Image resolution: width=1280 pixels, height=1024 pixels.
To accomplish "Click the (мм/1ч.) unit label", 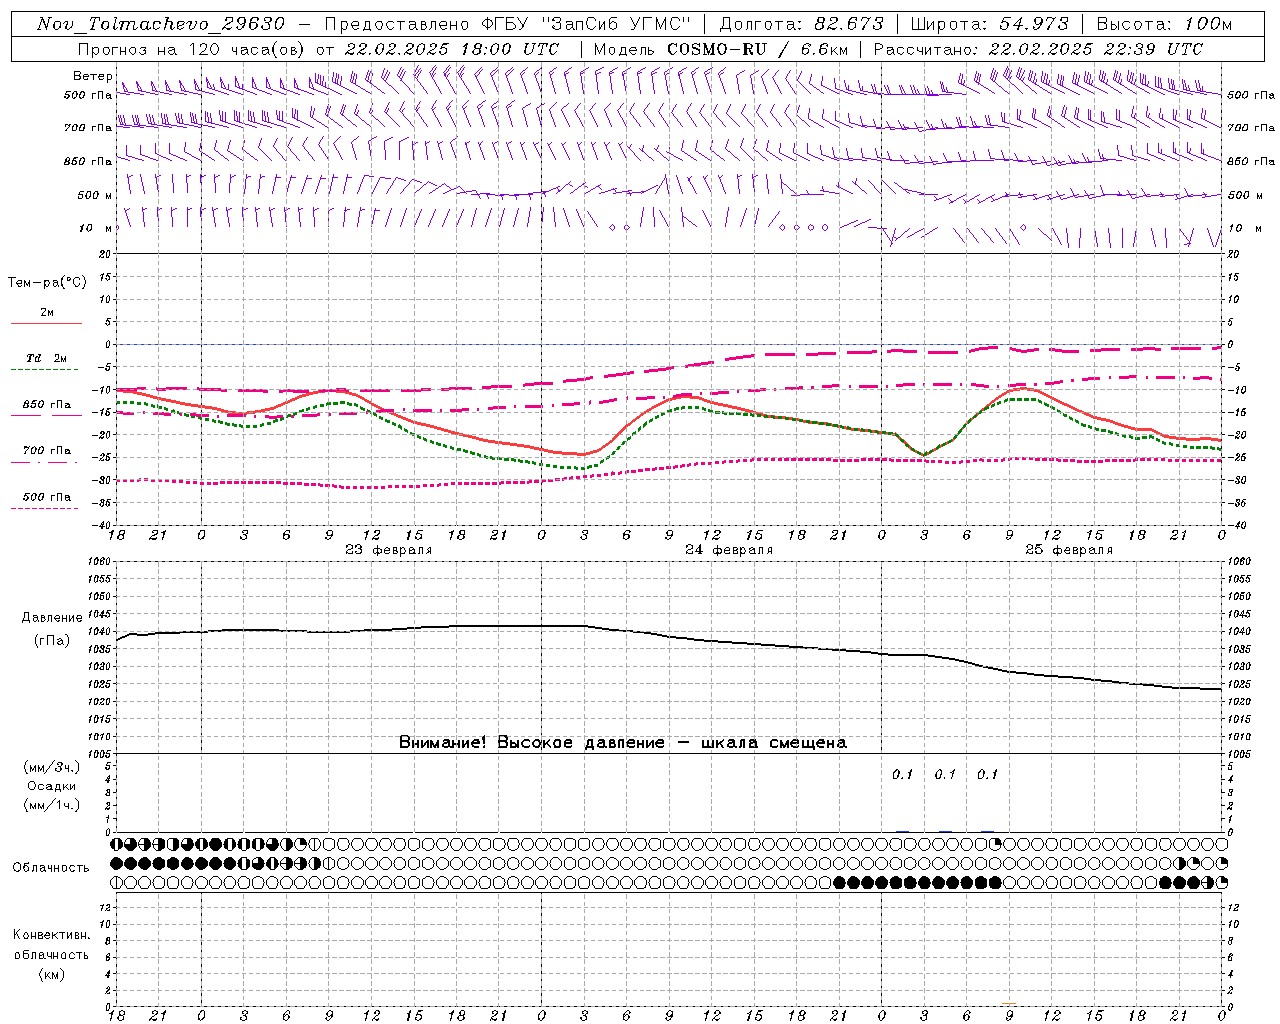I will (x=52, y=805).
